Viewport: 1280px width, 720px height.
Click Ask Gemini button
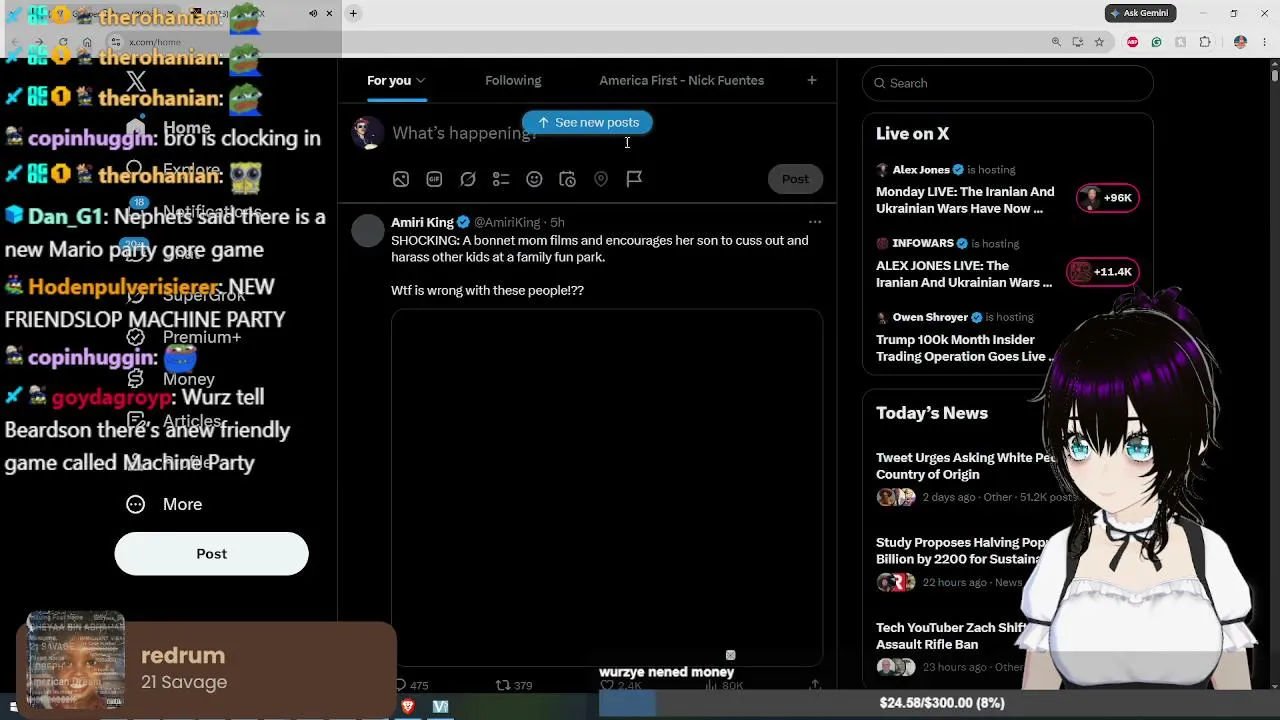point(1139,13)
